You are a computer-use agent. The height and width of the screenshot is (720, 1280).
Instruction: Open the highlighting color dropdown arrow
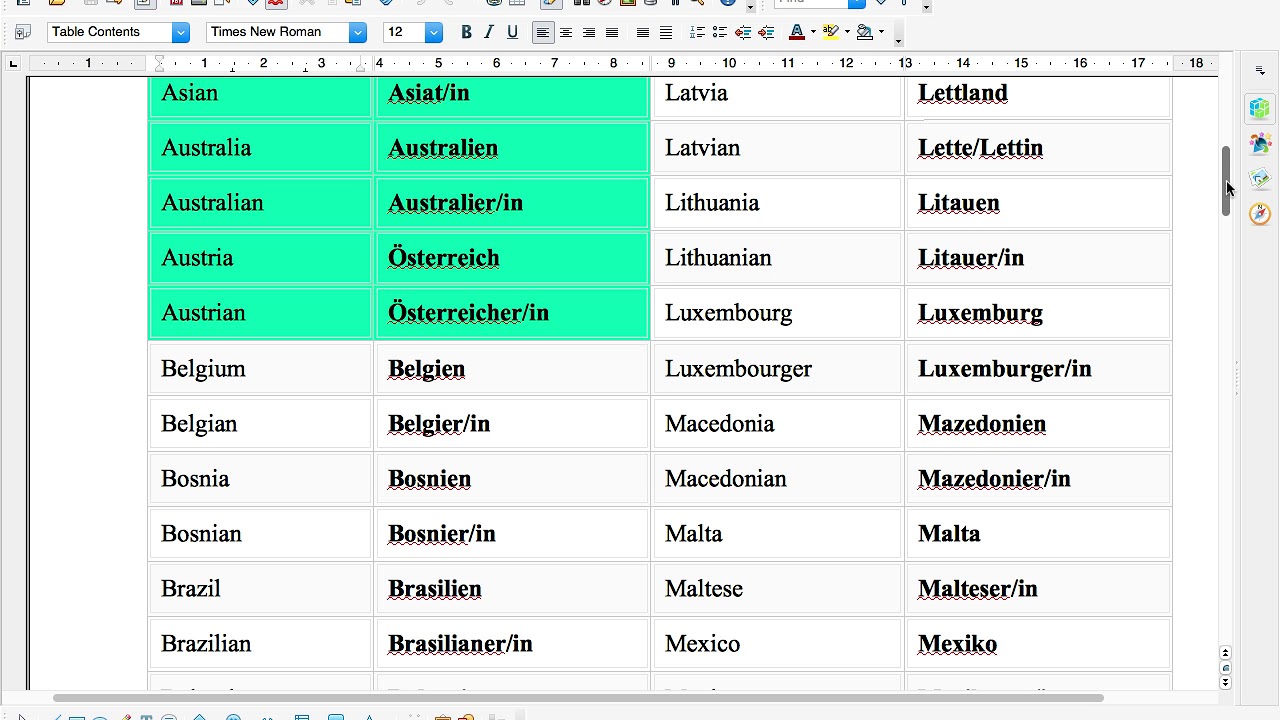pyautogui.click(x=847, y=32)
